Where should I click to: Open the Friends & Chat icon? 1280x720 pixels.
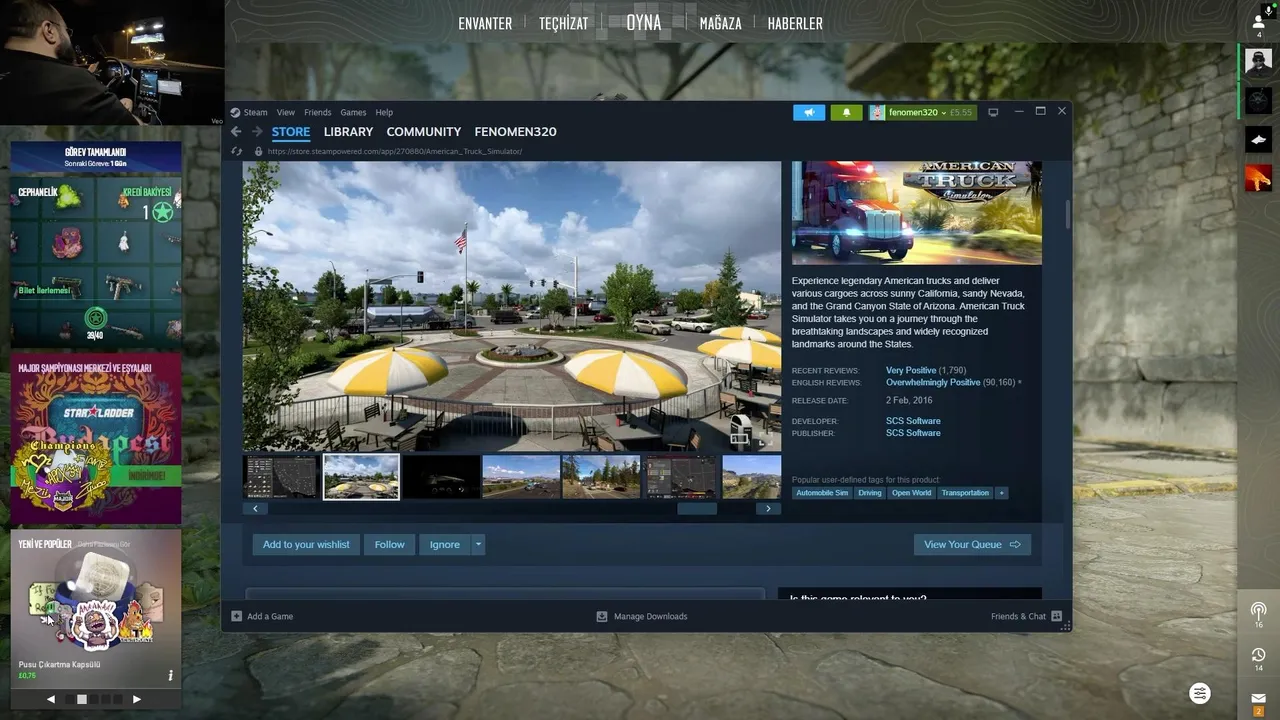(1056, 616)
